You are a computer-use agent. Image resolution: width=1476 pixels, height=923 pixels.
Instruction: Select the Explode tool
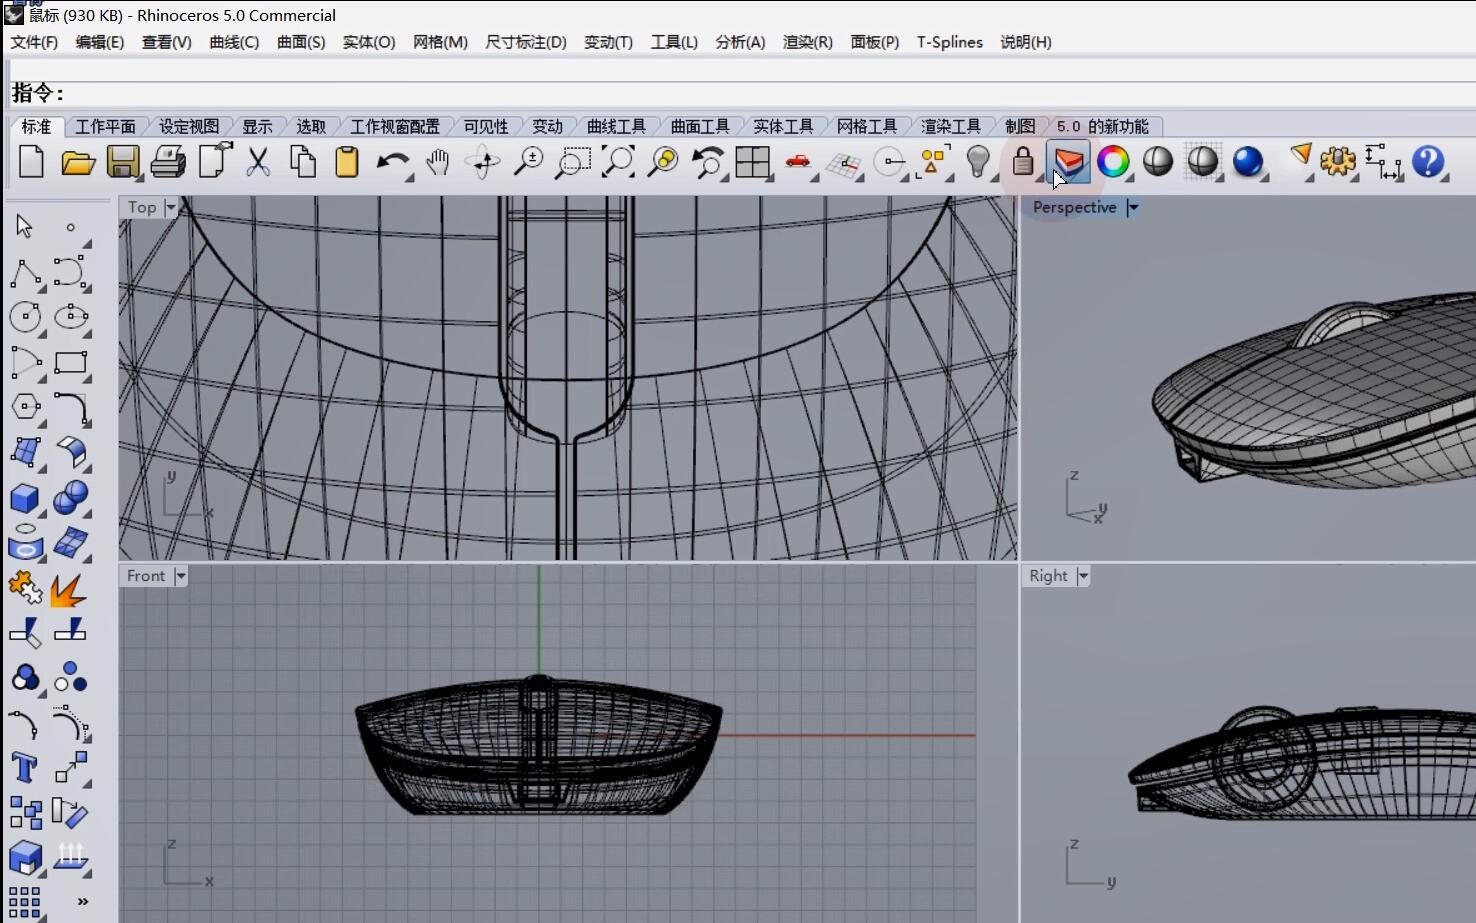click(x=69, y=590)
